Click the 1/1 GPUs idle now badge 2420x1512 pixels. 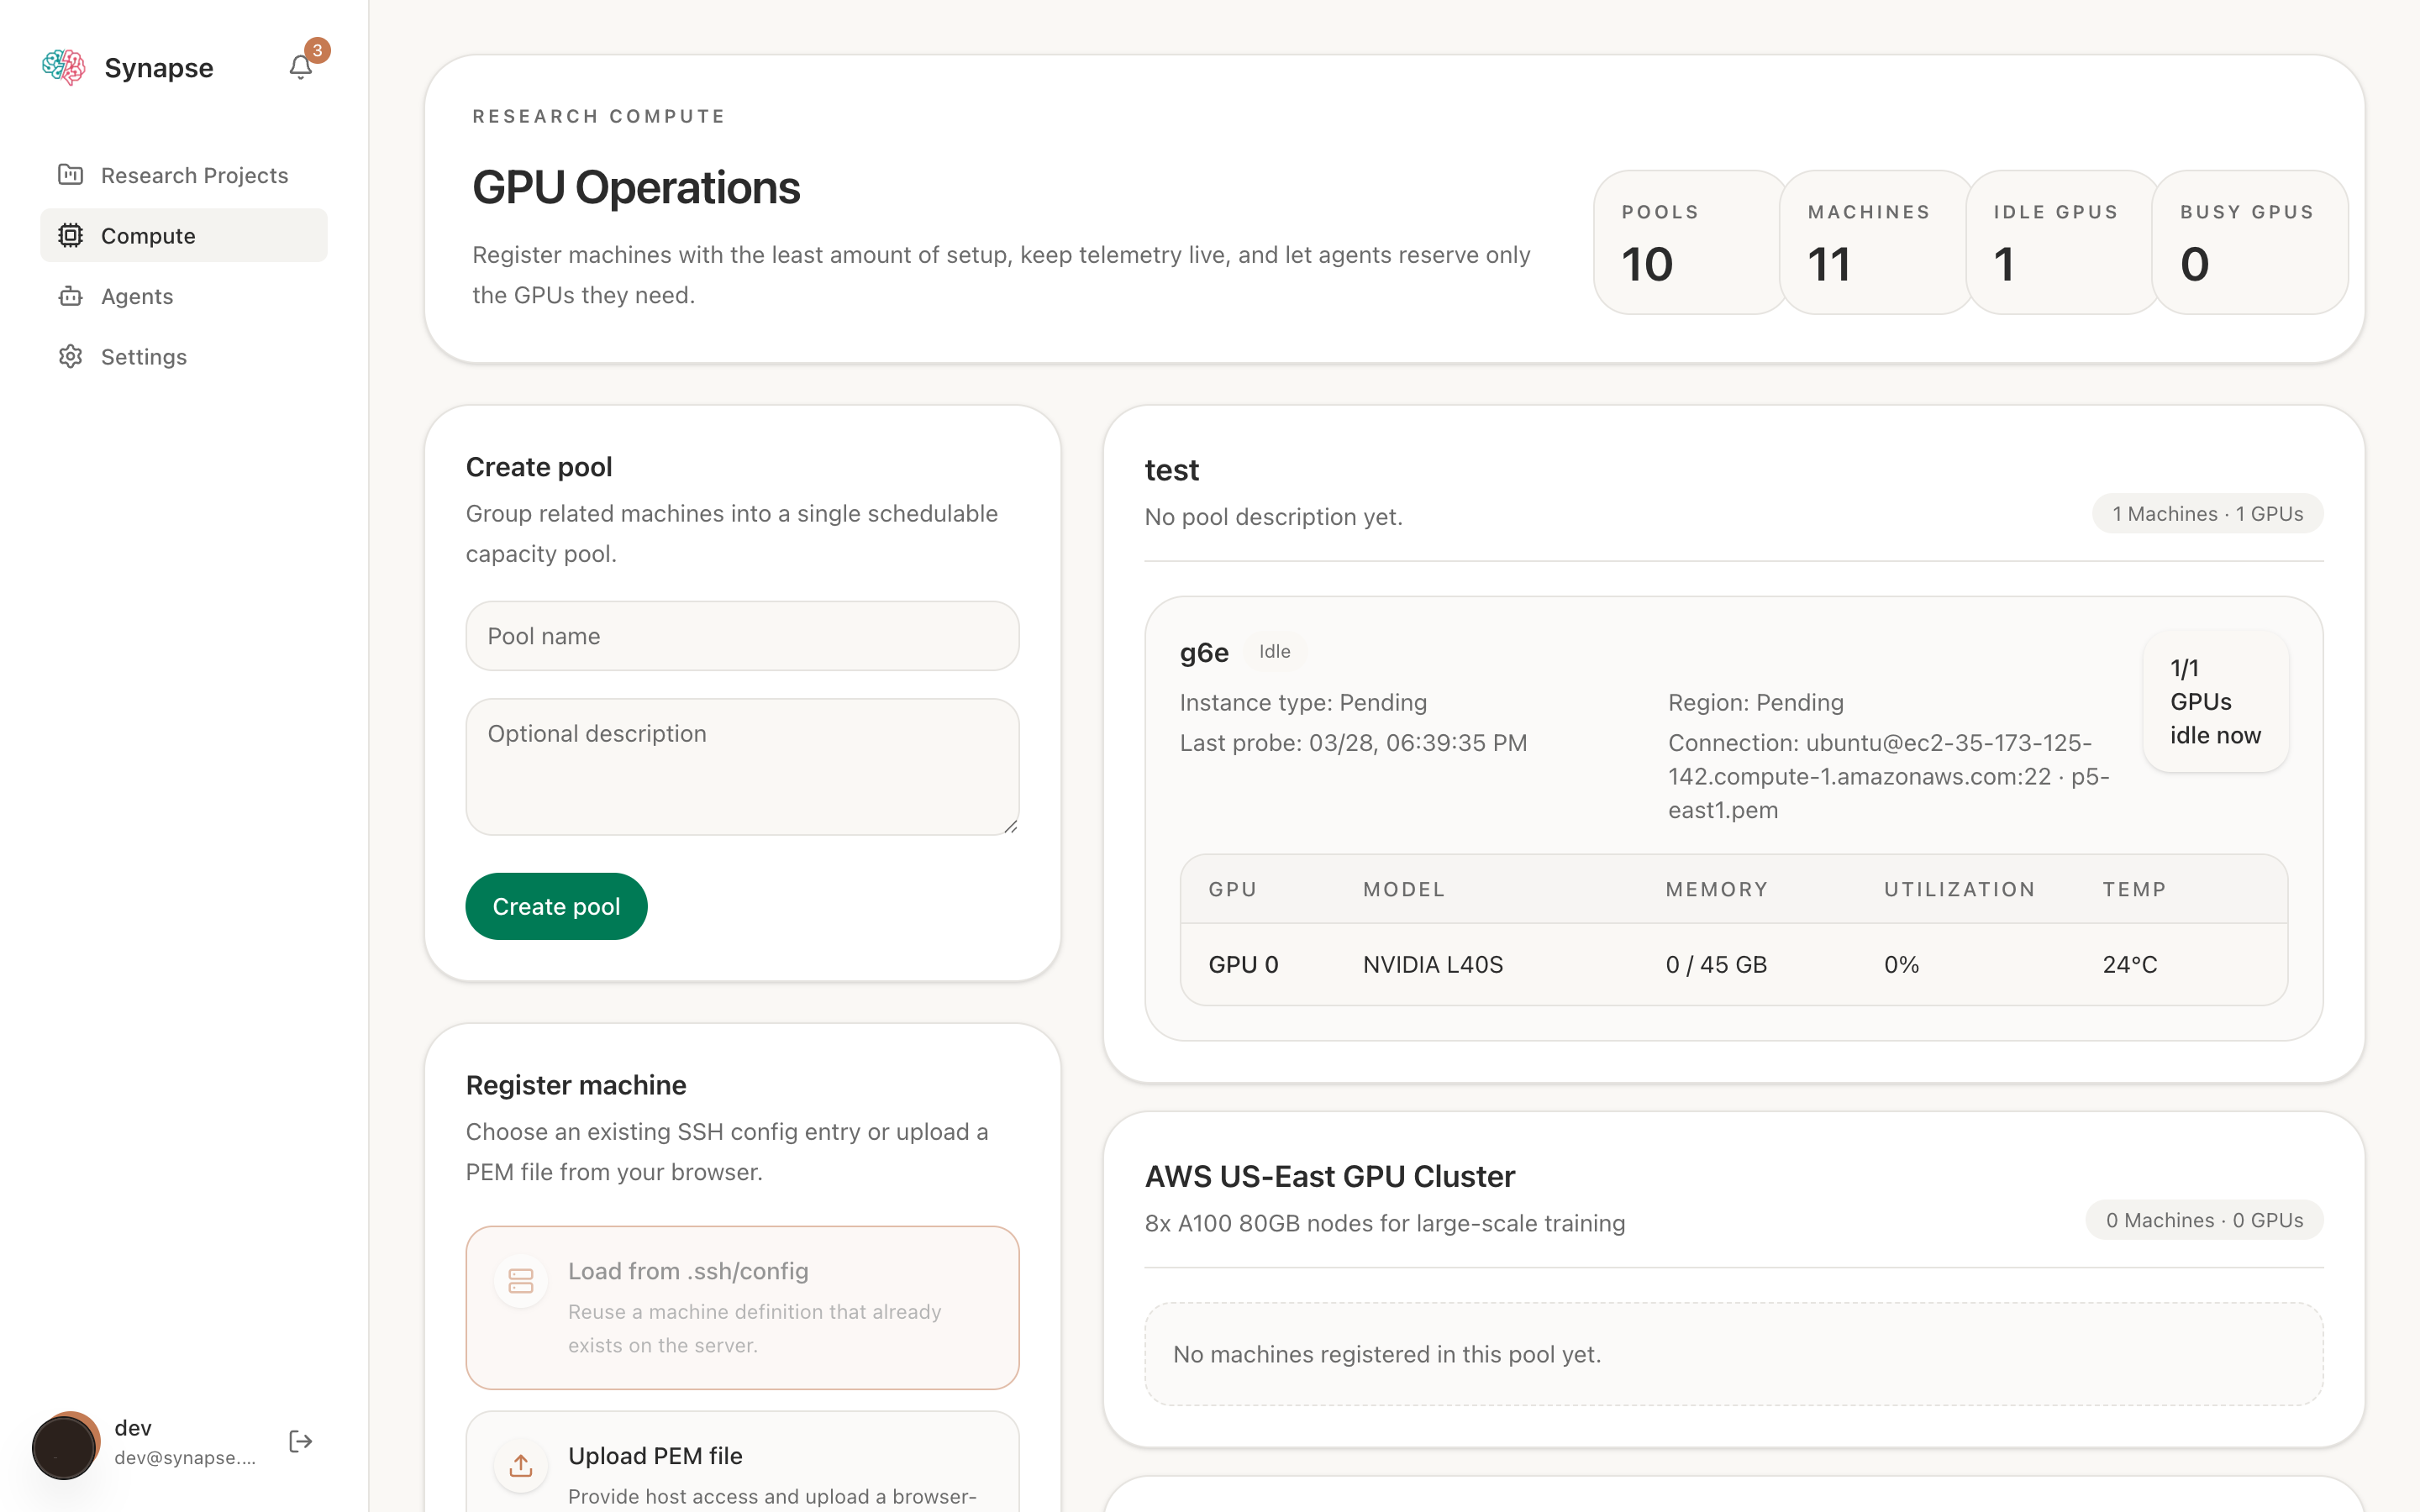coord(2215,701)
